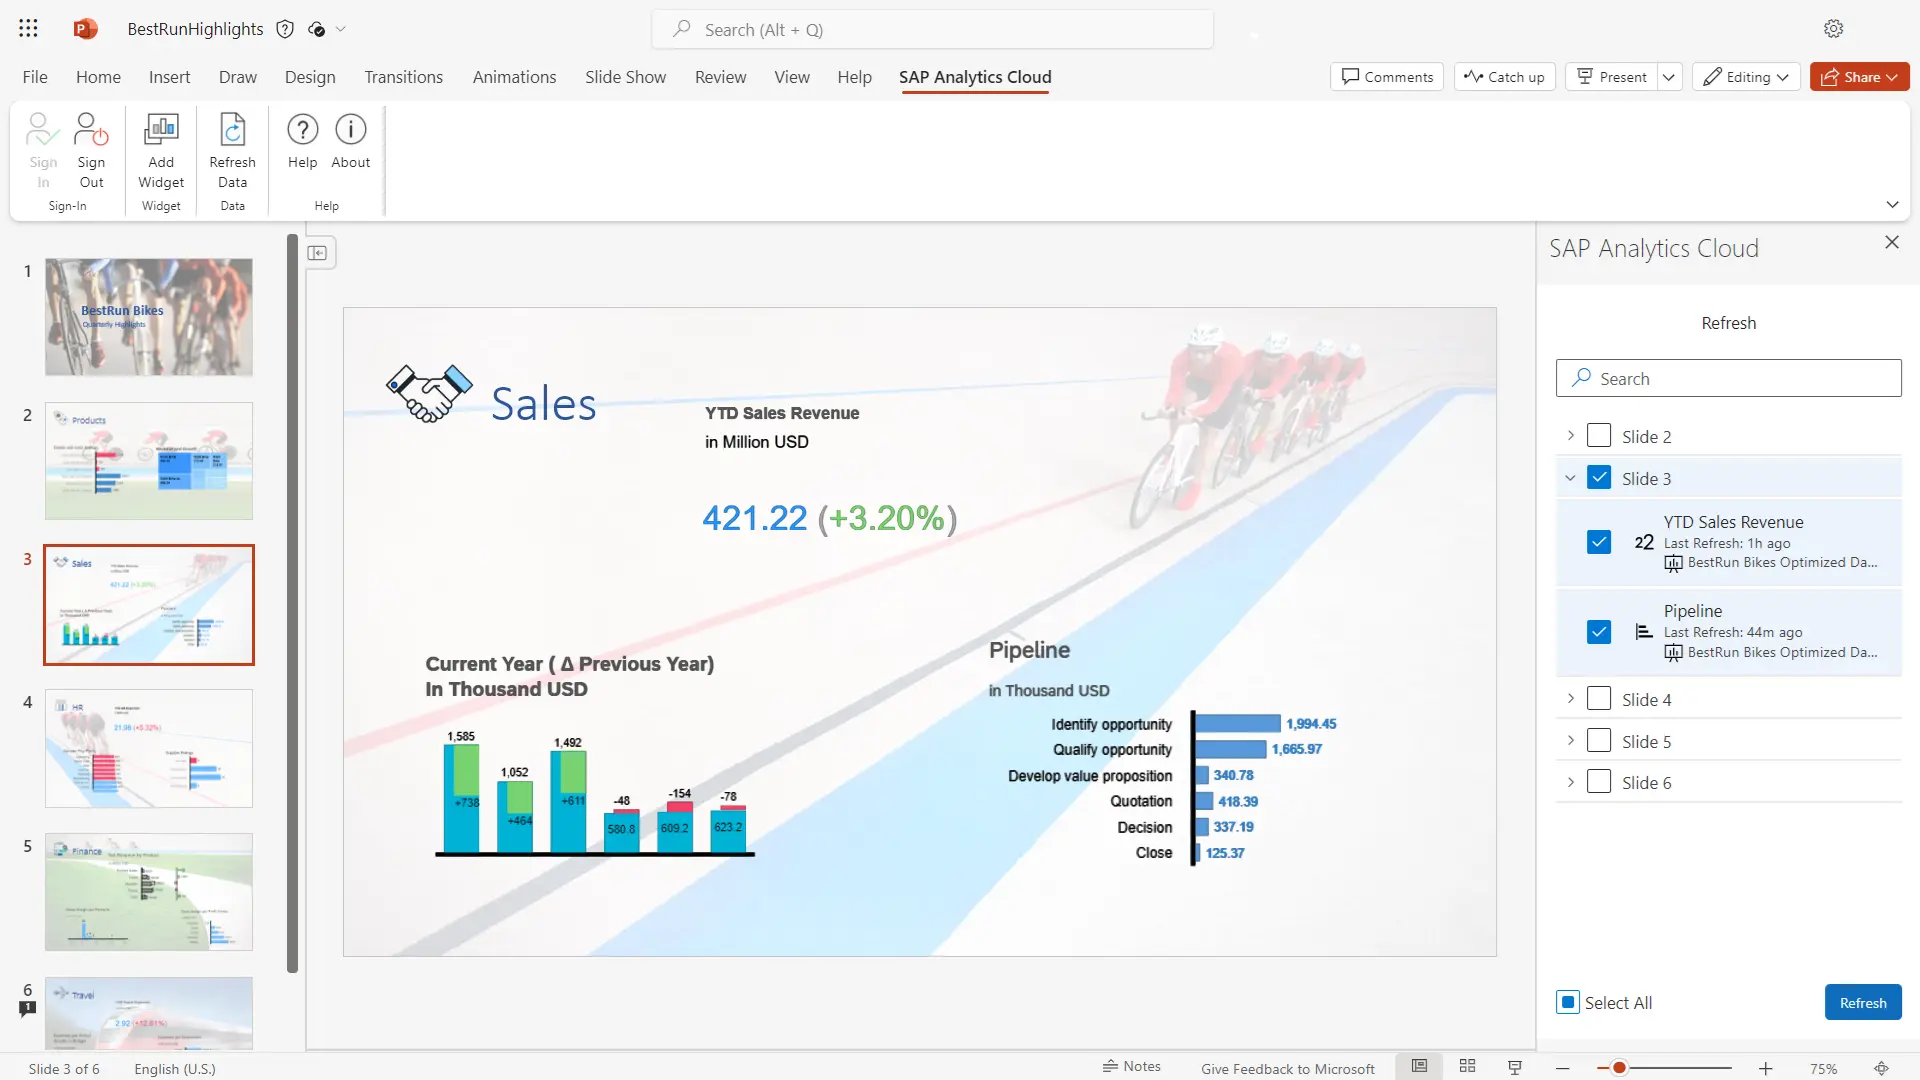Switch to Normal view in status bar

pyautogui.click(x=1419, y=1067)
